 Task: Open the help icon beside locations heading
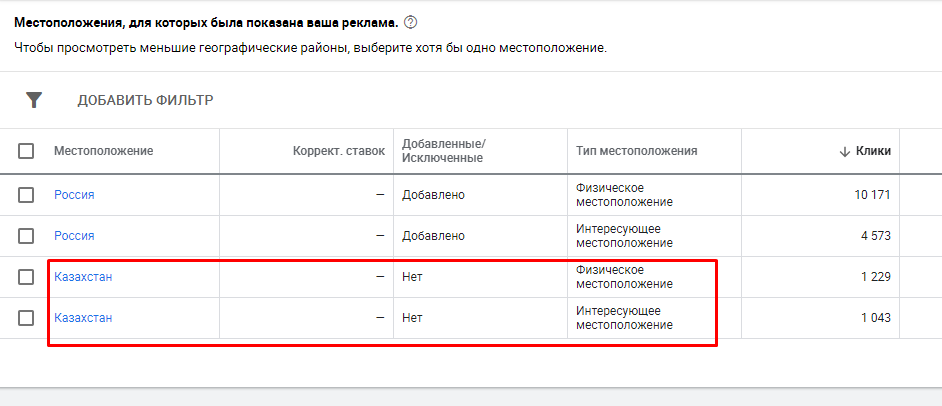(x=410, y=23)
